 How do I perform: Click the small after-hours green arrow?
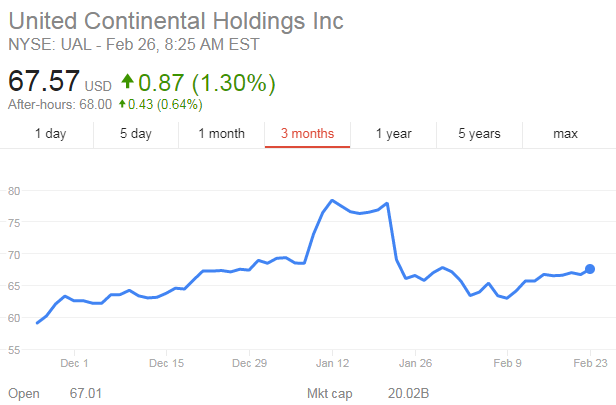pyautogui.click(x=122, y=104)
